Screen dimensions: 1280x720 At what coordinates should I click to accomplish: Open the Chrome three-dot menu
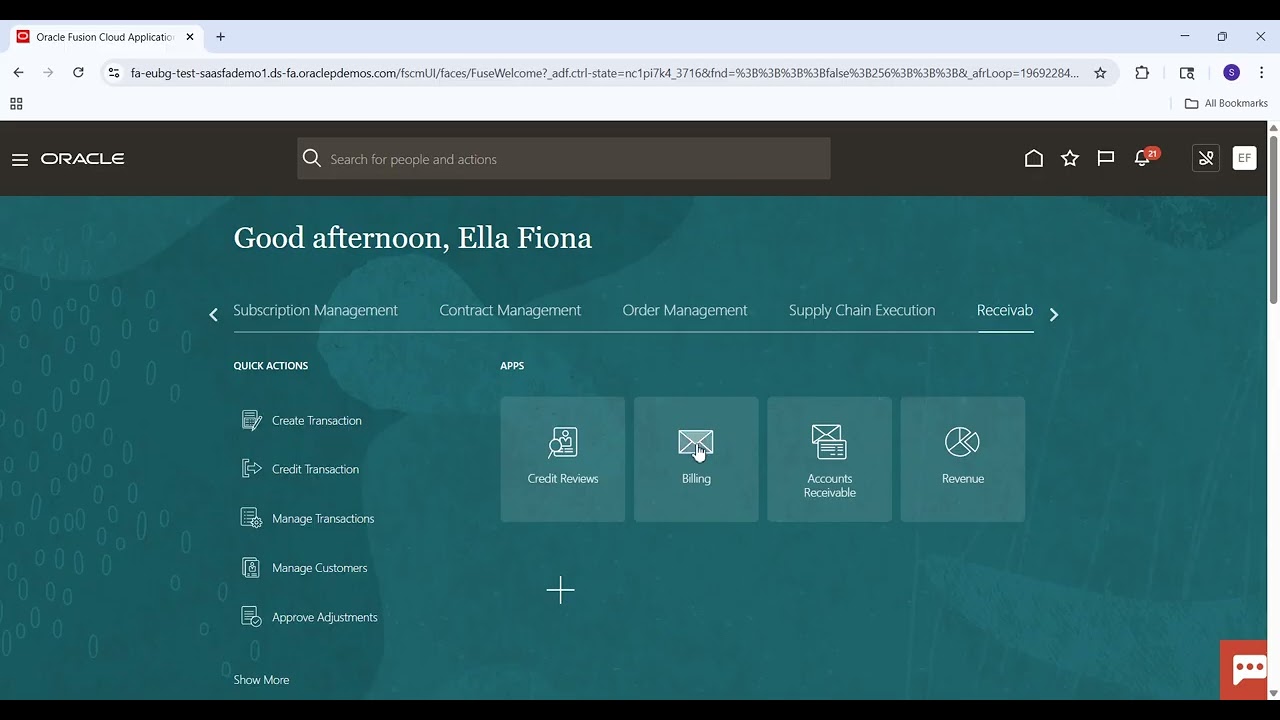[x=1261, y=73]
